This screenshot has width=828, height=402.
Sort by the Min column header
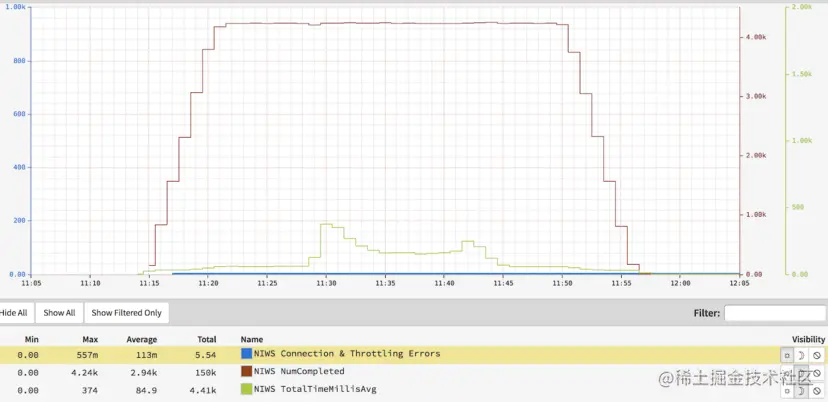click(32, 339)
